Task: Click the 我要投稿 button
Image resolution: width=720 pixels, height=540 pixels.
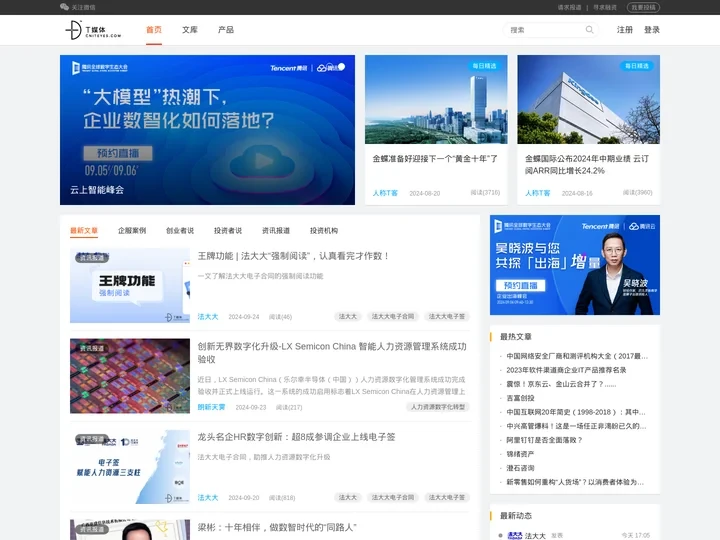Action: (643, 7)
